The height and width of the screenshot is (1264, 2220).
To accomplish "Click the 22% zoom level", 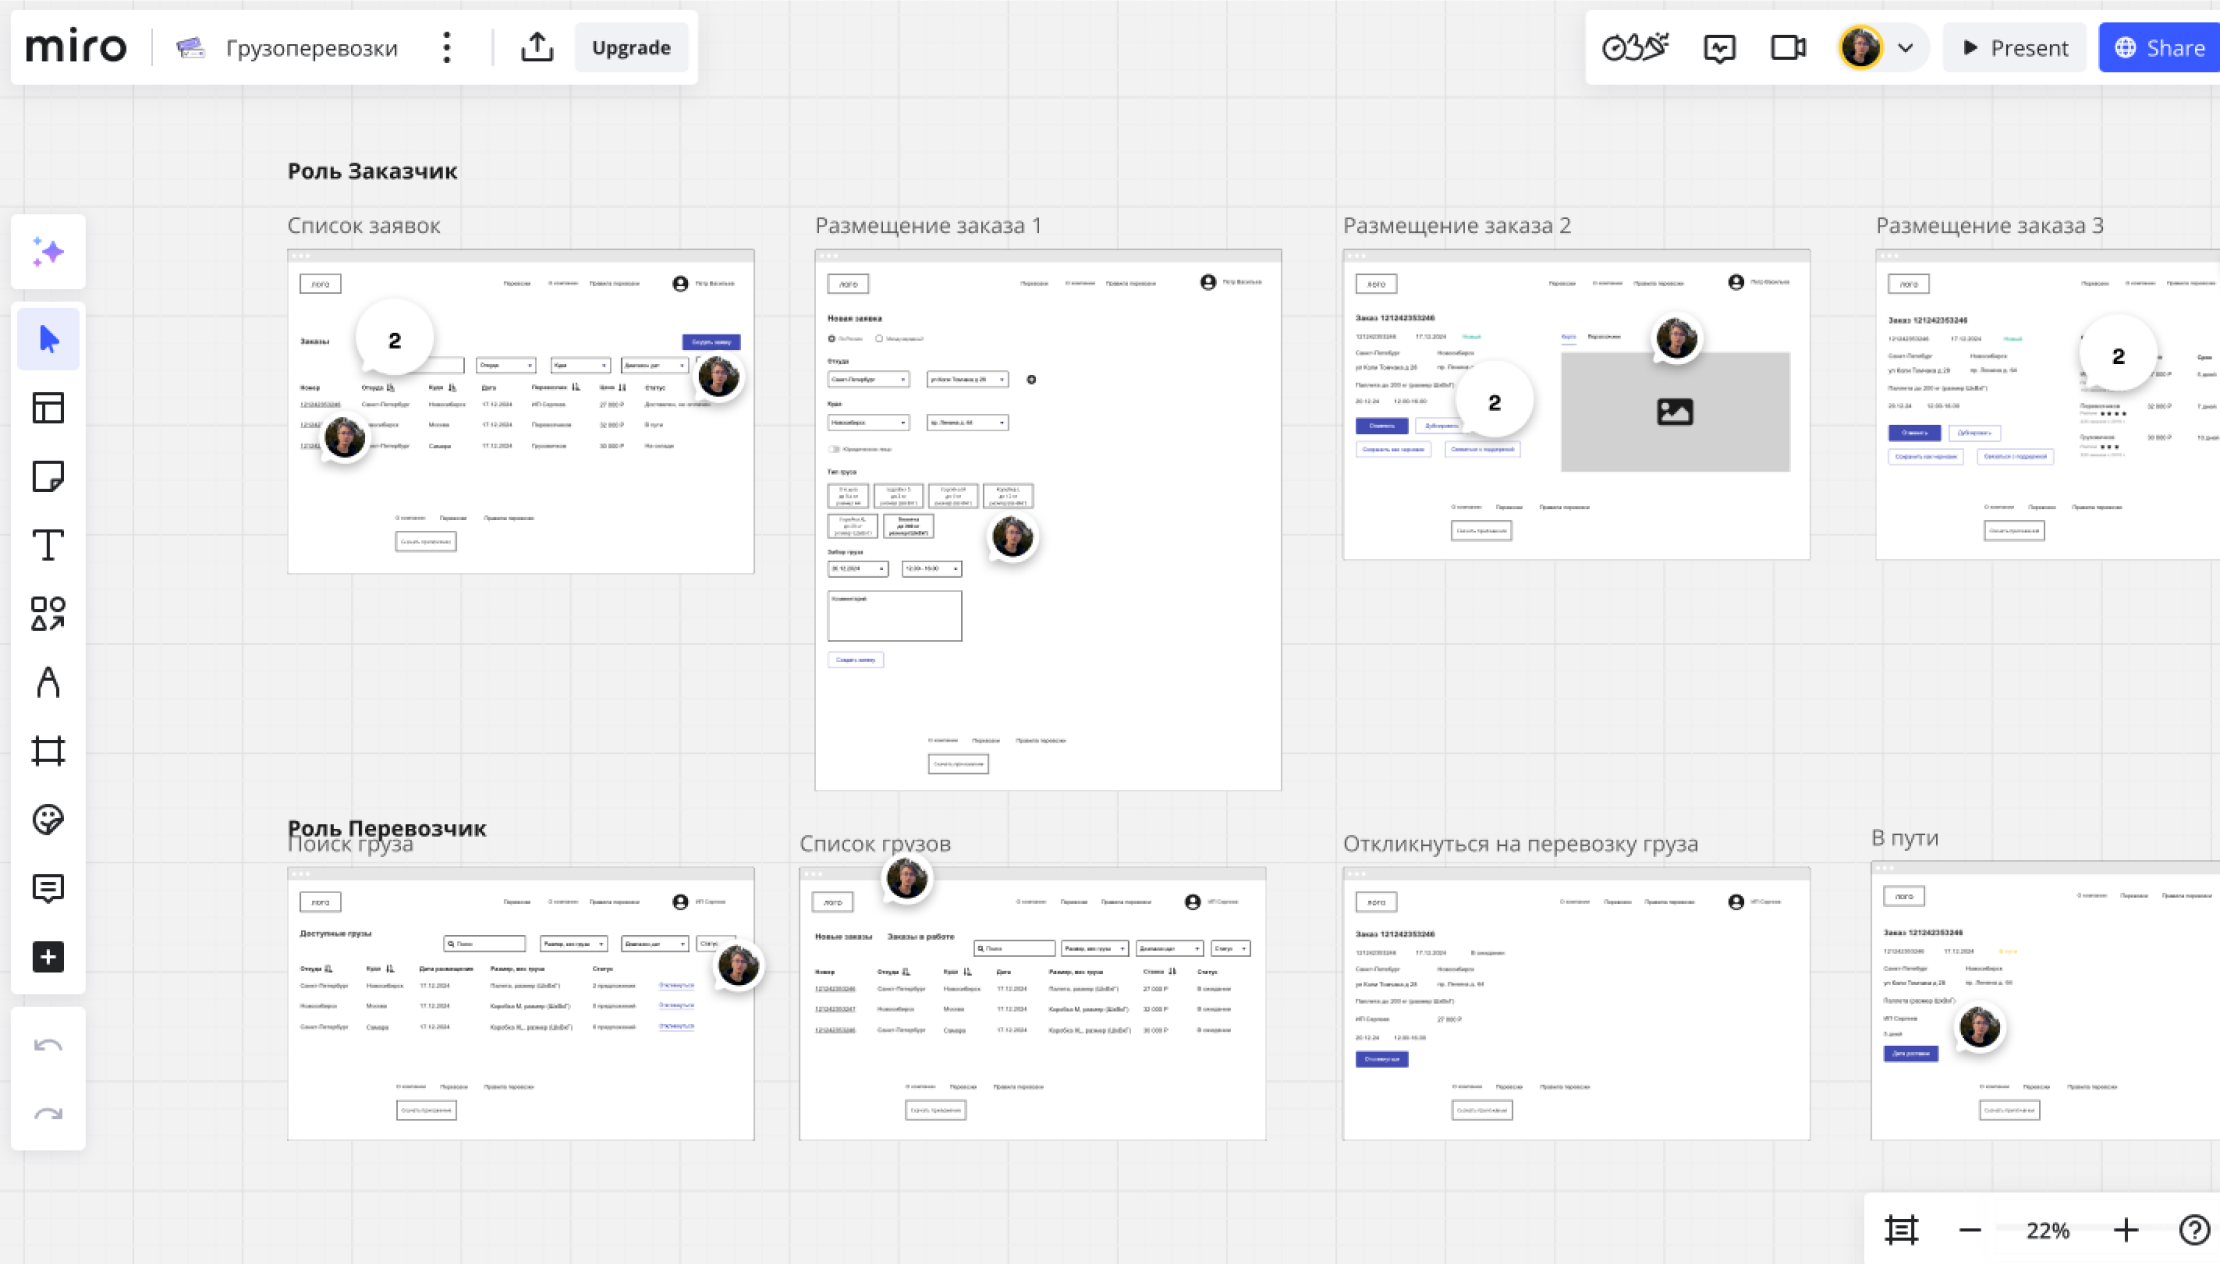I will 2047,1230.
